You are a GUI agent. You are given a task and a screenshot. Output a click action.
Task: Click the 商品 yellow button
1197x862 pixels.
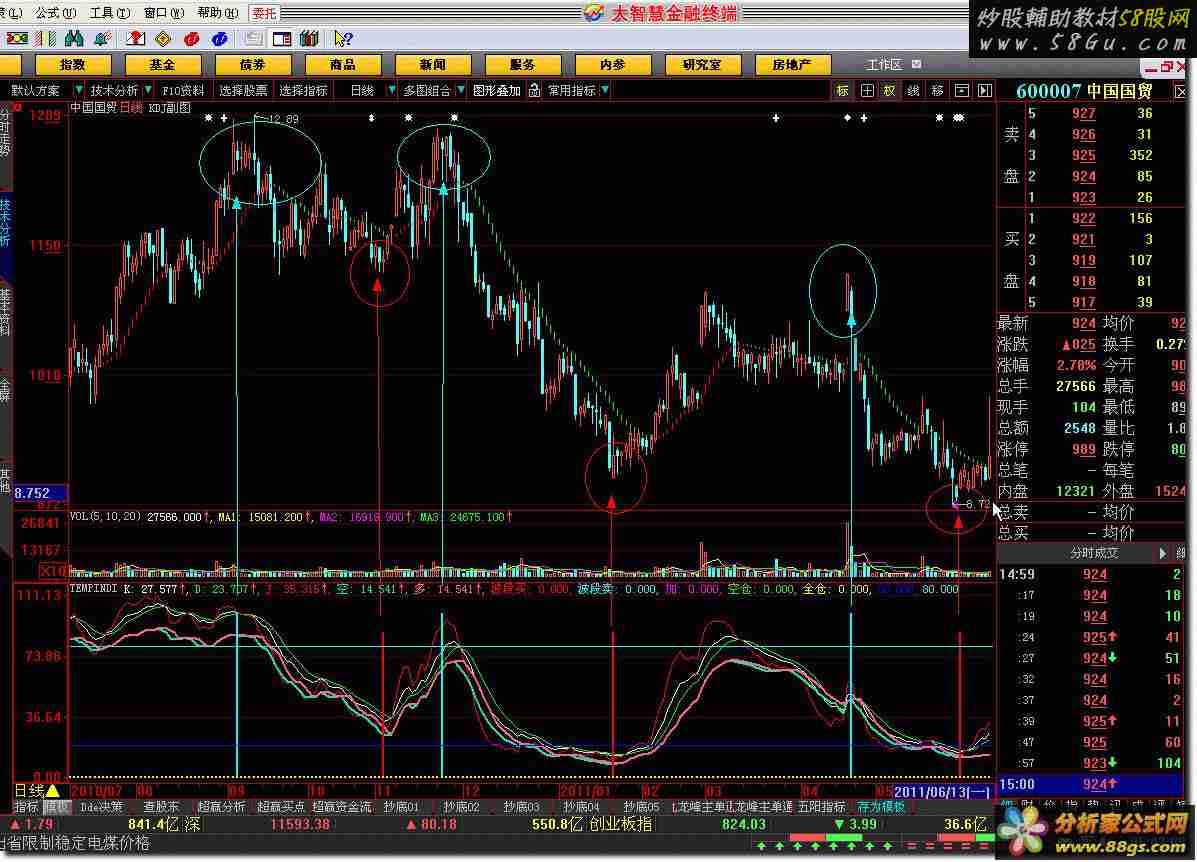[342, 65]
